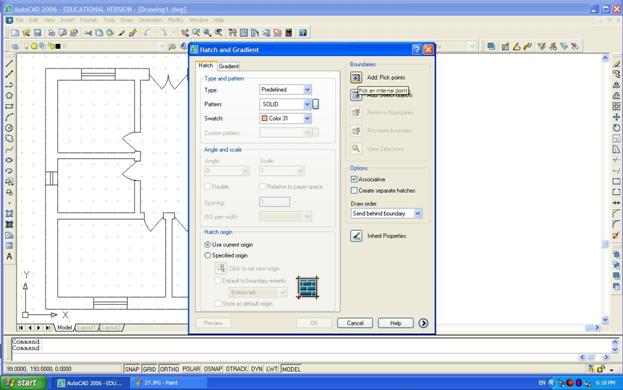Expand the Draw order dropdown
Viewport: 623px width, 390px height.
386,214
